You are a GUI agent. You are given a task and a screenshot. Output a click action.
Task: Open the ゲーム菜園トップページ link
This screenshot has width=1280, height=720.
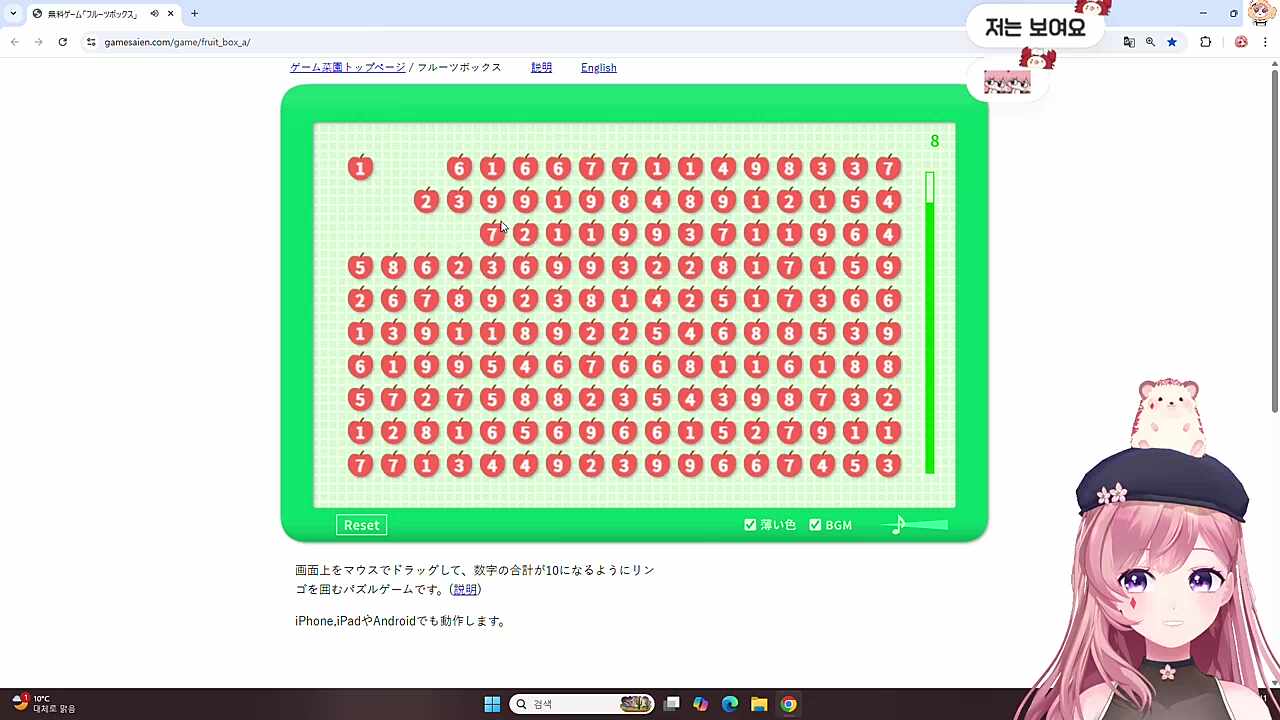[348, 68]
